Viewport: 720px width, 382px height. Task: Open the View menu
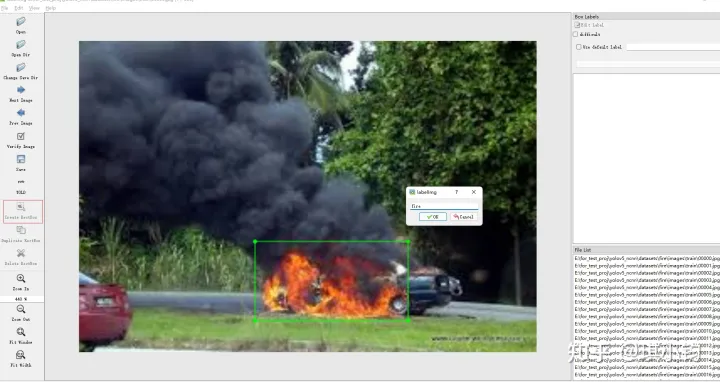click(x=34, y=8)
